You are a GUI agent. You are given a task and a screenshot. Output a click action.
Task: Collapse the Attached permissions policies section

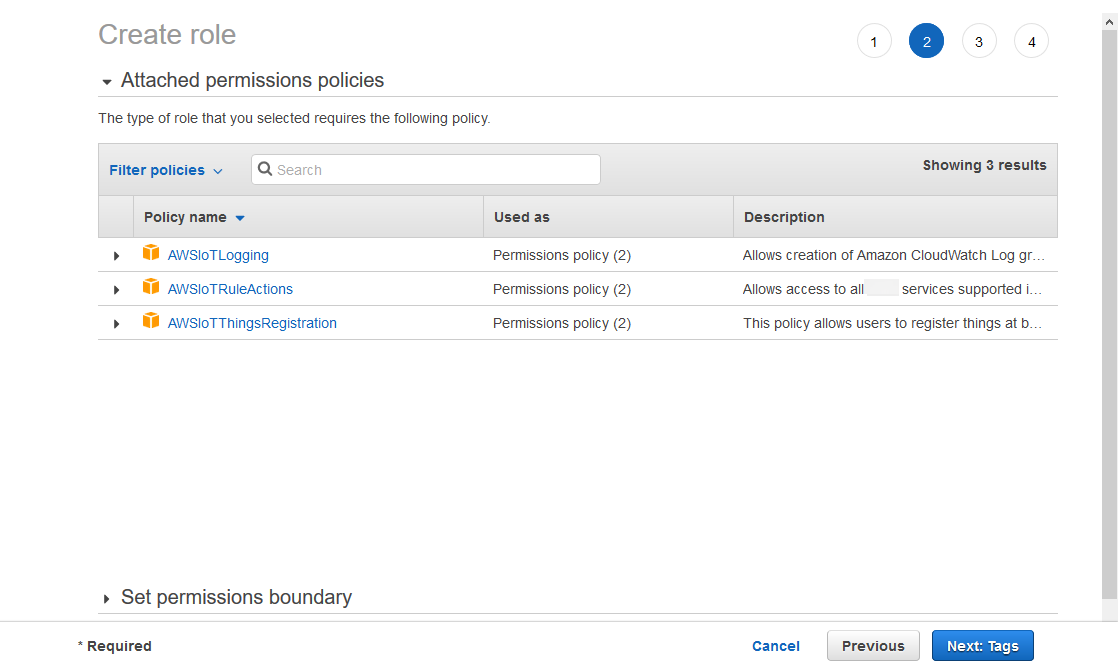coord(107,82)
